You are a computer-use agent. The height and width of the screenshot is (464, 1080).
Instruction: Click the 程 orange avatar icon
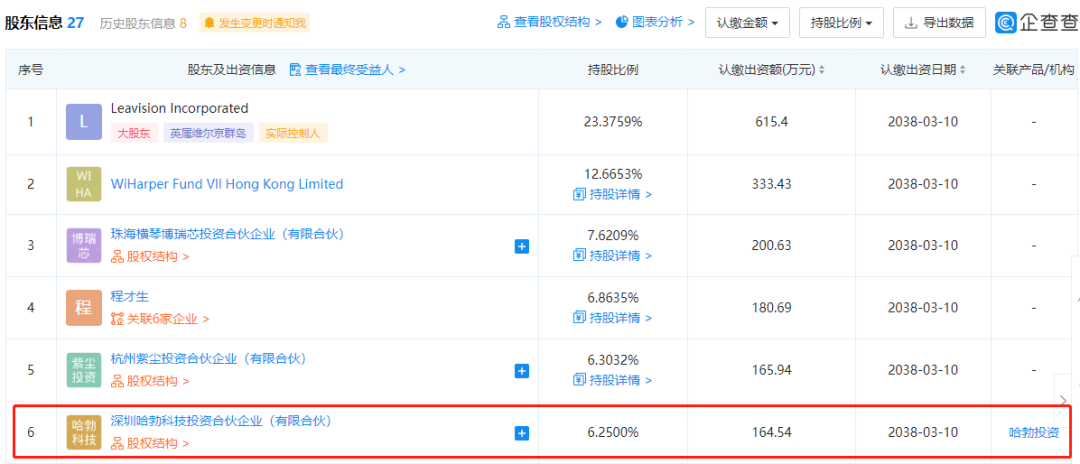(x=83, y=308)
